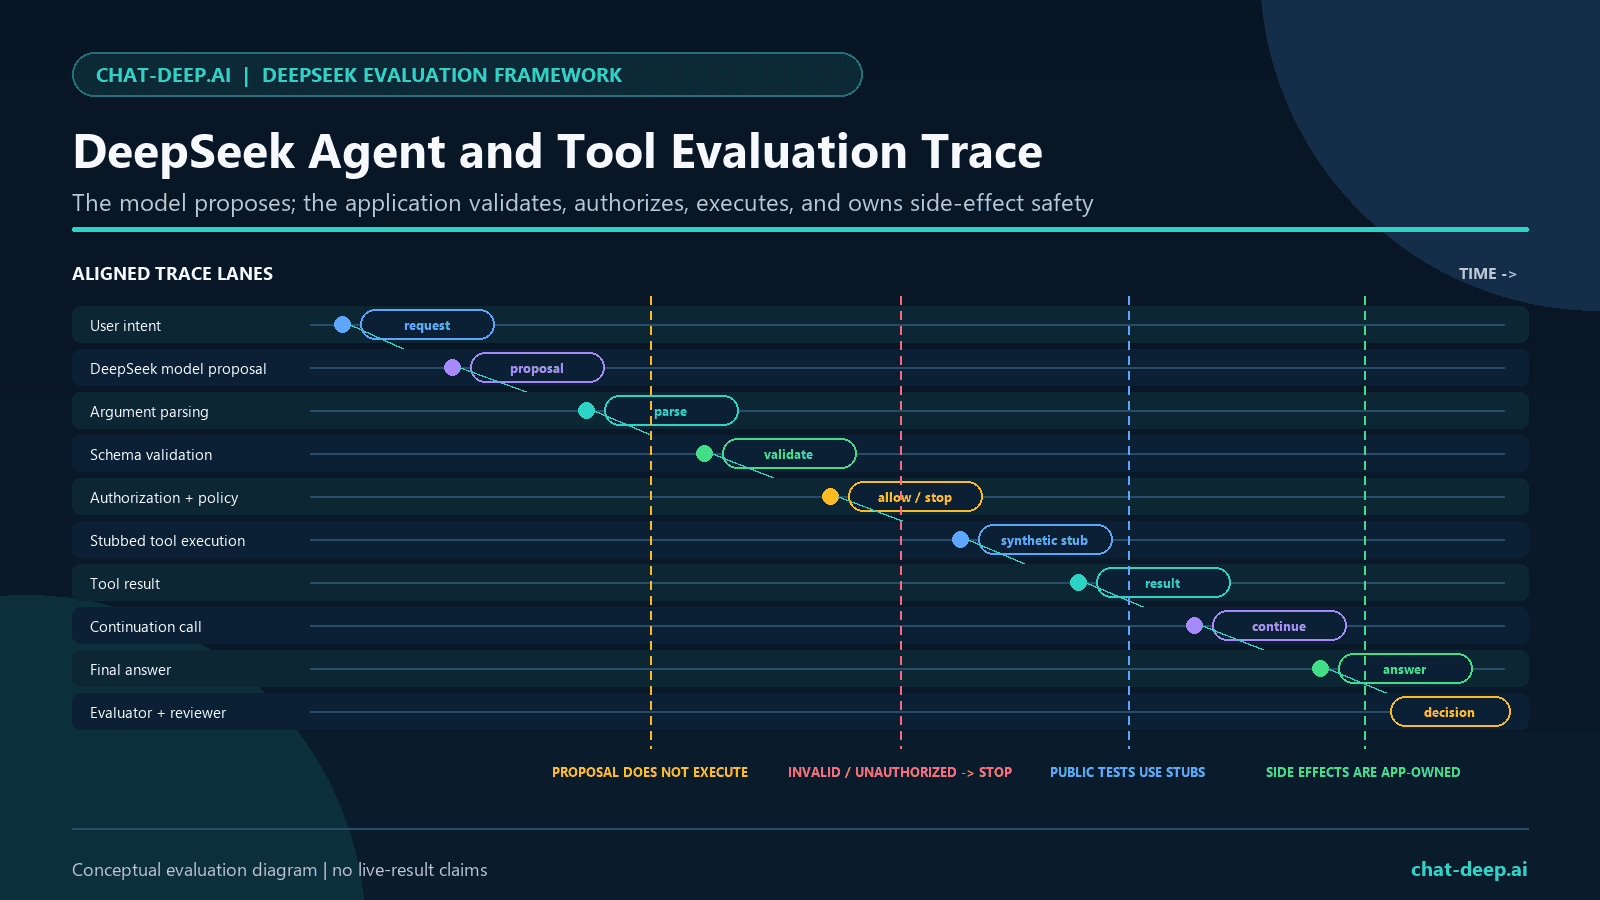Screen dimensions: 1600x900
Task: Click the green dot in Schema validation lane
Action: pos(704,454)
